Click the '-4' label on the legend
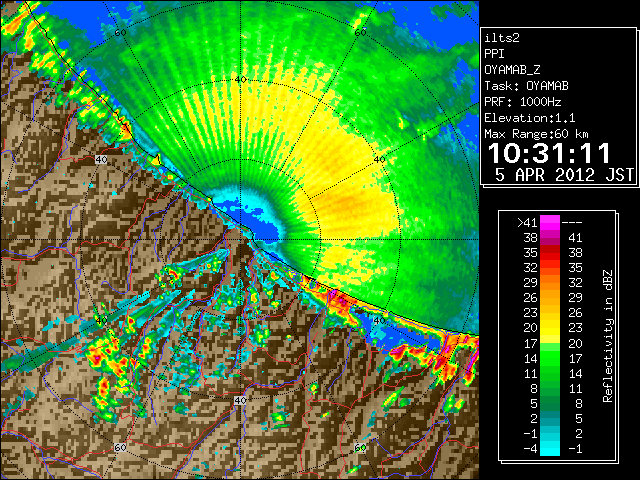640x480 pixels. [530, 449]
